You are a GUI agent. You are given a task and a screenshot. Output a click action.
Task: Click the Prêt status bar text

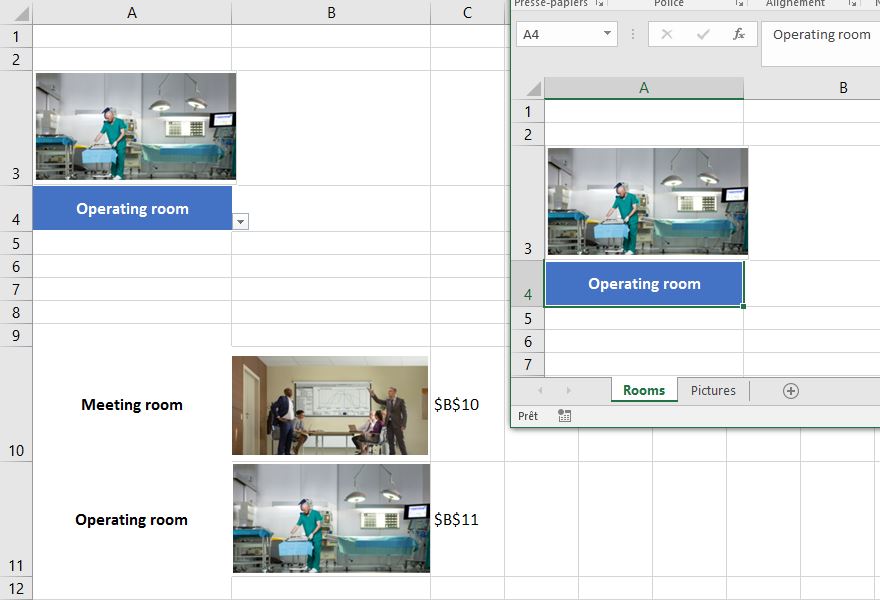pos(528,416)
